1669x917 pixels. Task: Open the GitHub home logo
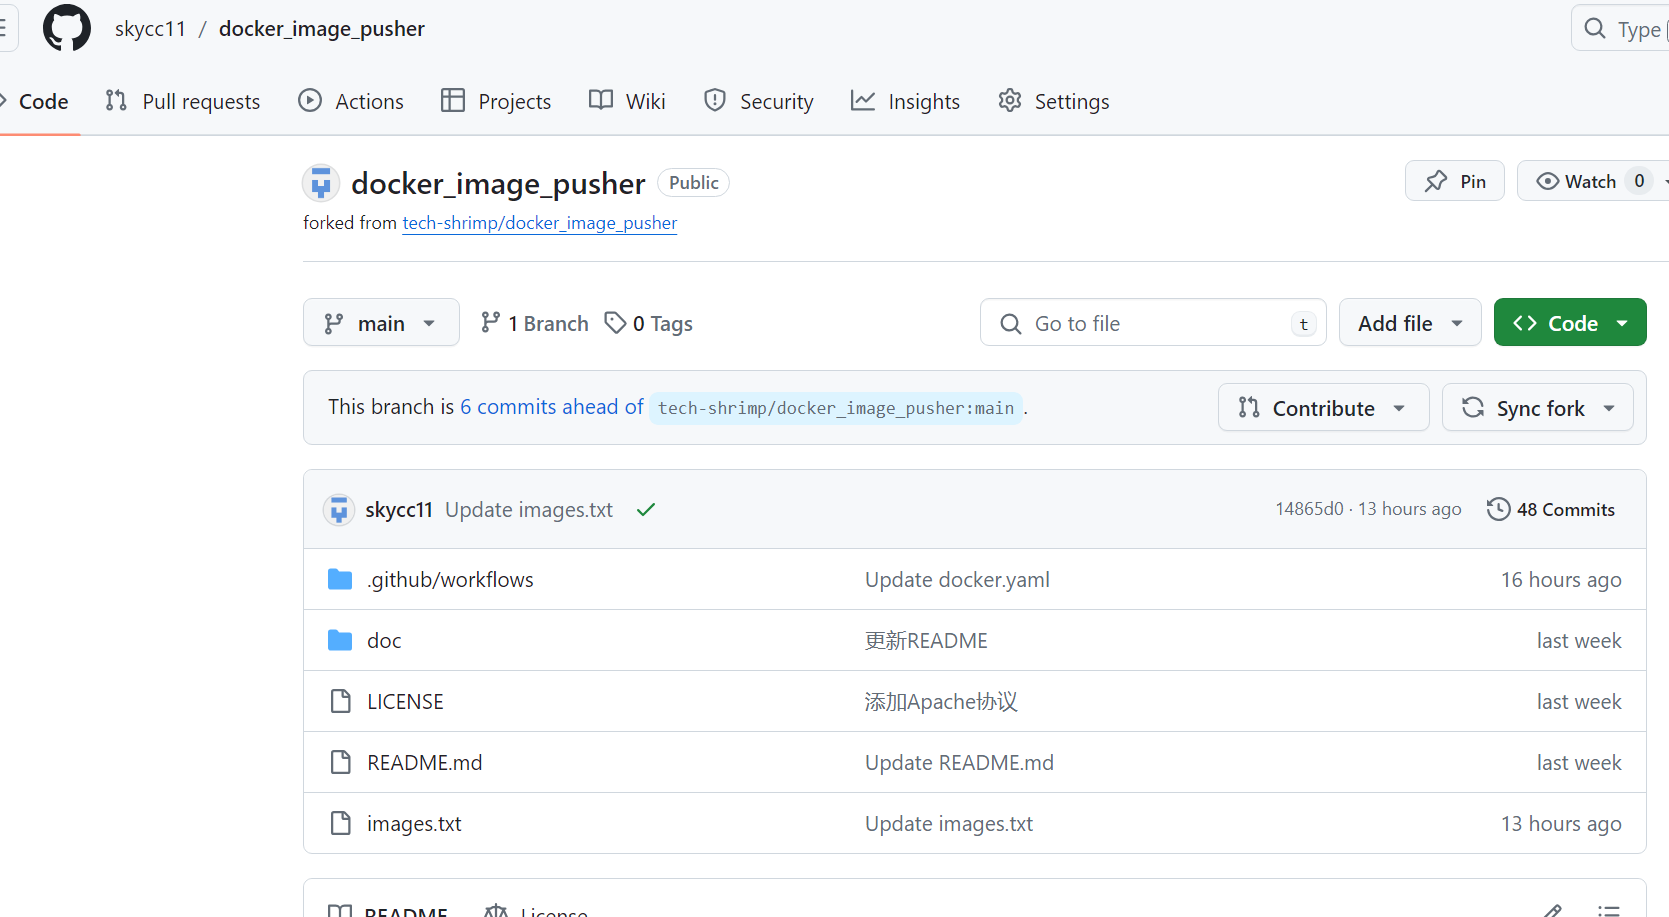(67, 28)
